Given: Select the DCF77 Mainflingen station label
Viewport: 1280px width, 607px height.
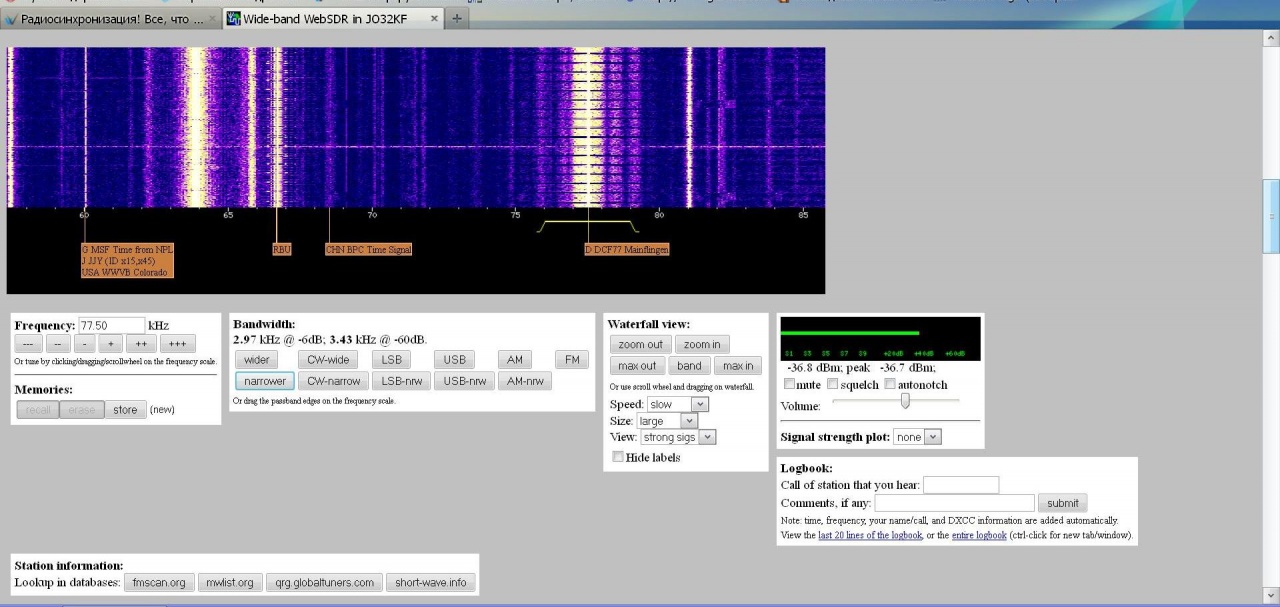Looking at the screenshot, I should click(627, 249).
